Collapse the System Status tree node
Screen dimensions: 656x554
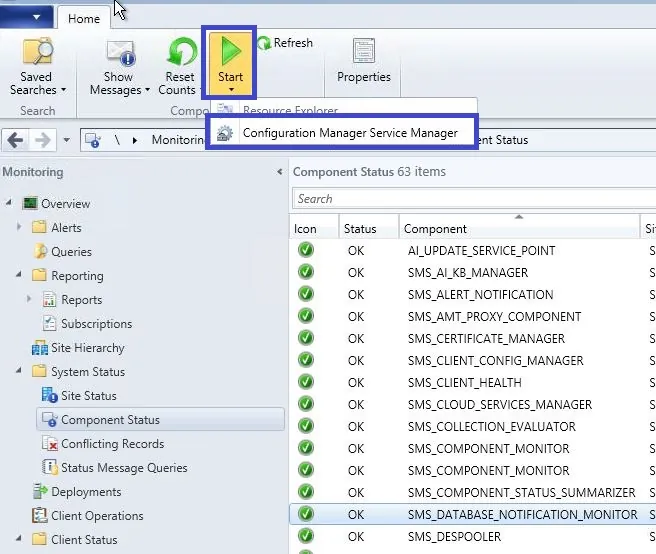click(x=19, y=371)
